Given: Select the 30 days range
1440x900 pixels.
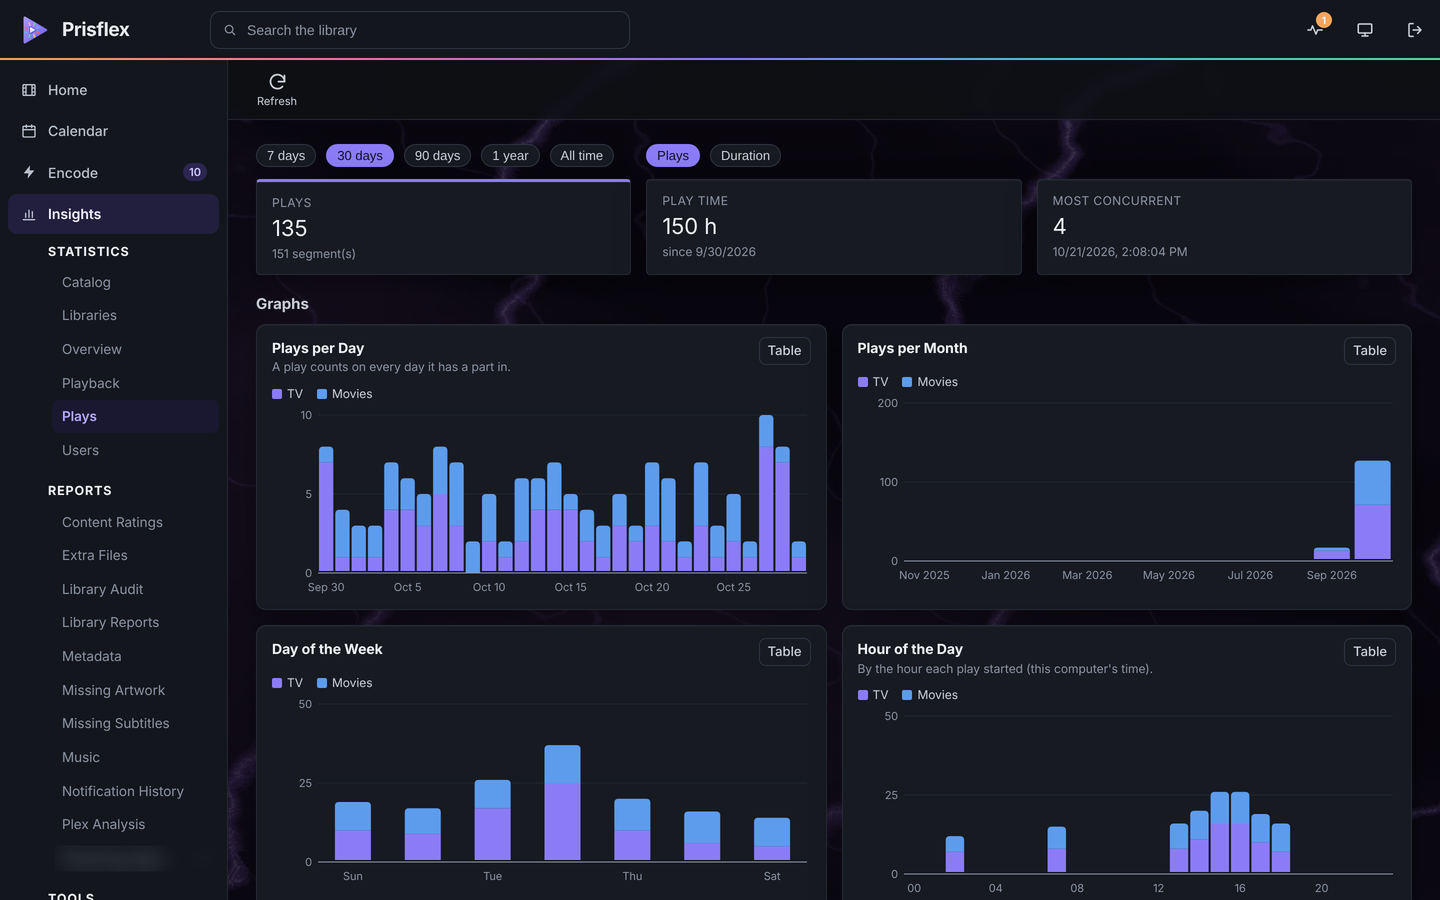Looking at the screenshot, I should [x=360, y=156].
